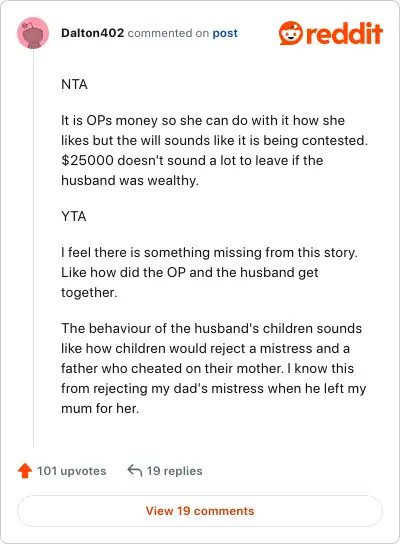Click the Reddit Snoo mascot logo
The height and width of the screenshot is (544, 400).
click(x=291, y=33)
